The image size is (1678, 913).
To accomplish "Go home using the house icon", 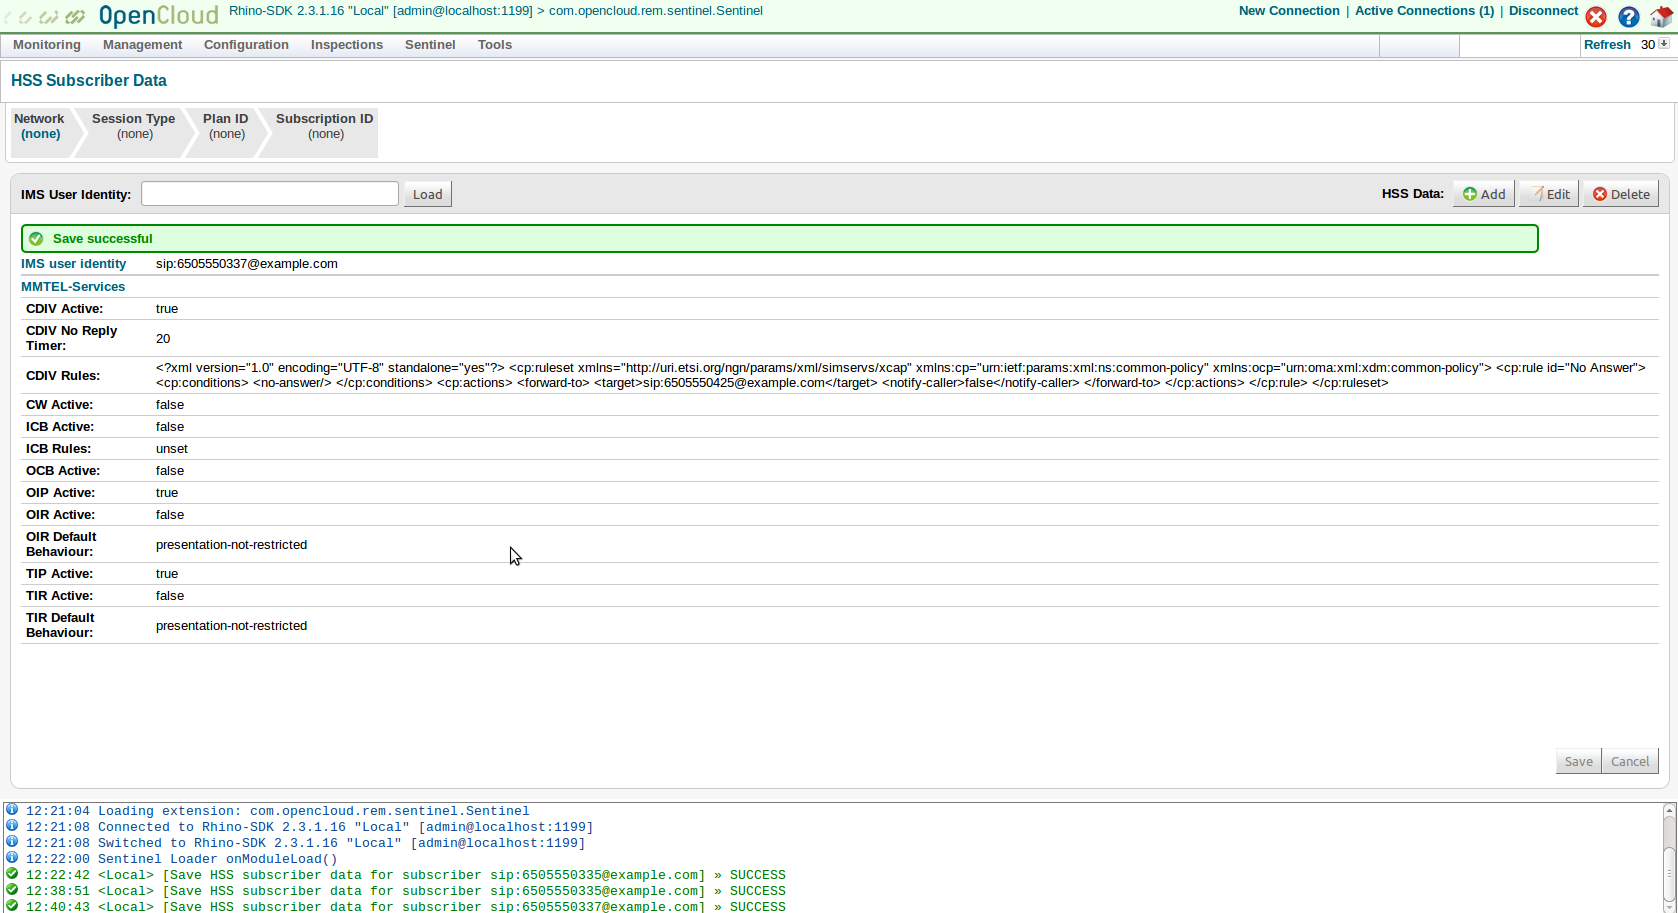I will tap(1661, 17).
